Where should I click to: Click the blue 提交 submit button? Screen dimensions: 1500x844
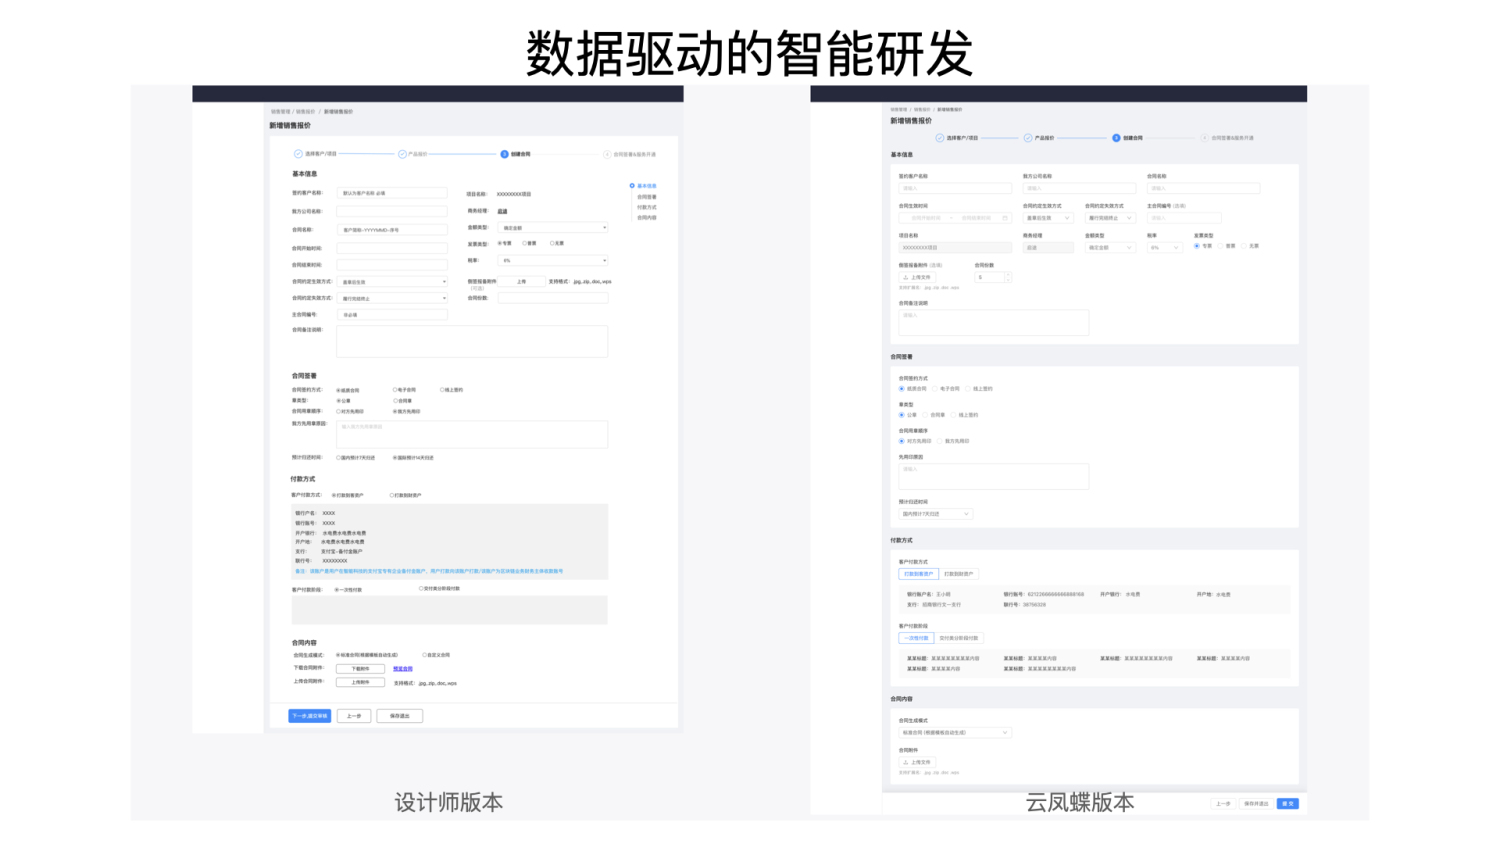pos(1288,803)
